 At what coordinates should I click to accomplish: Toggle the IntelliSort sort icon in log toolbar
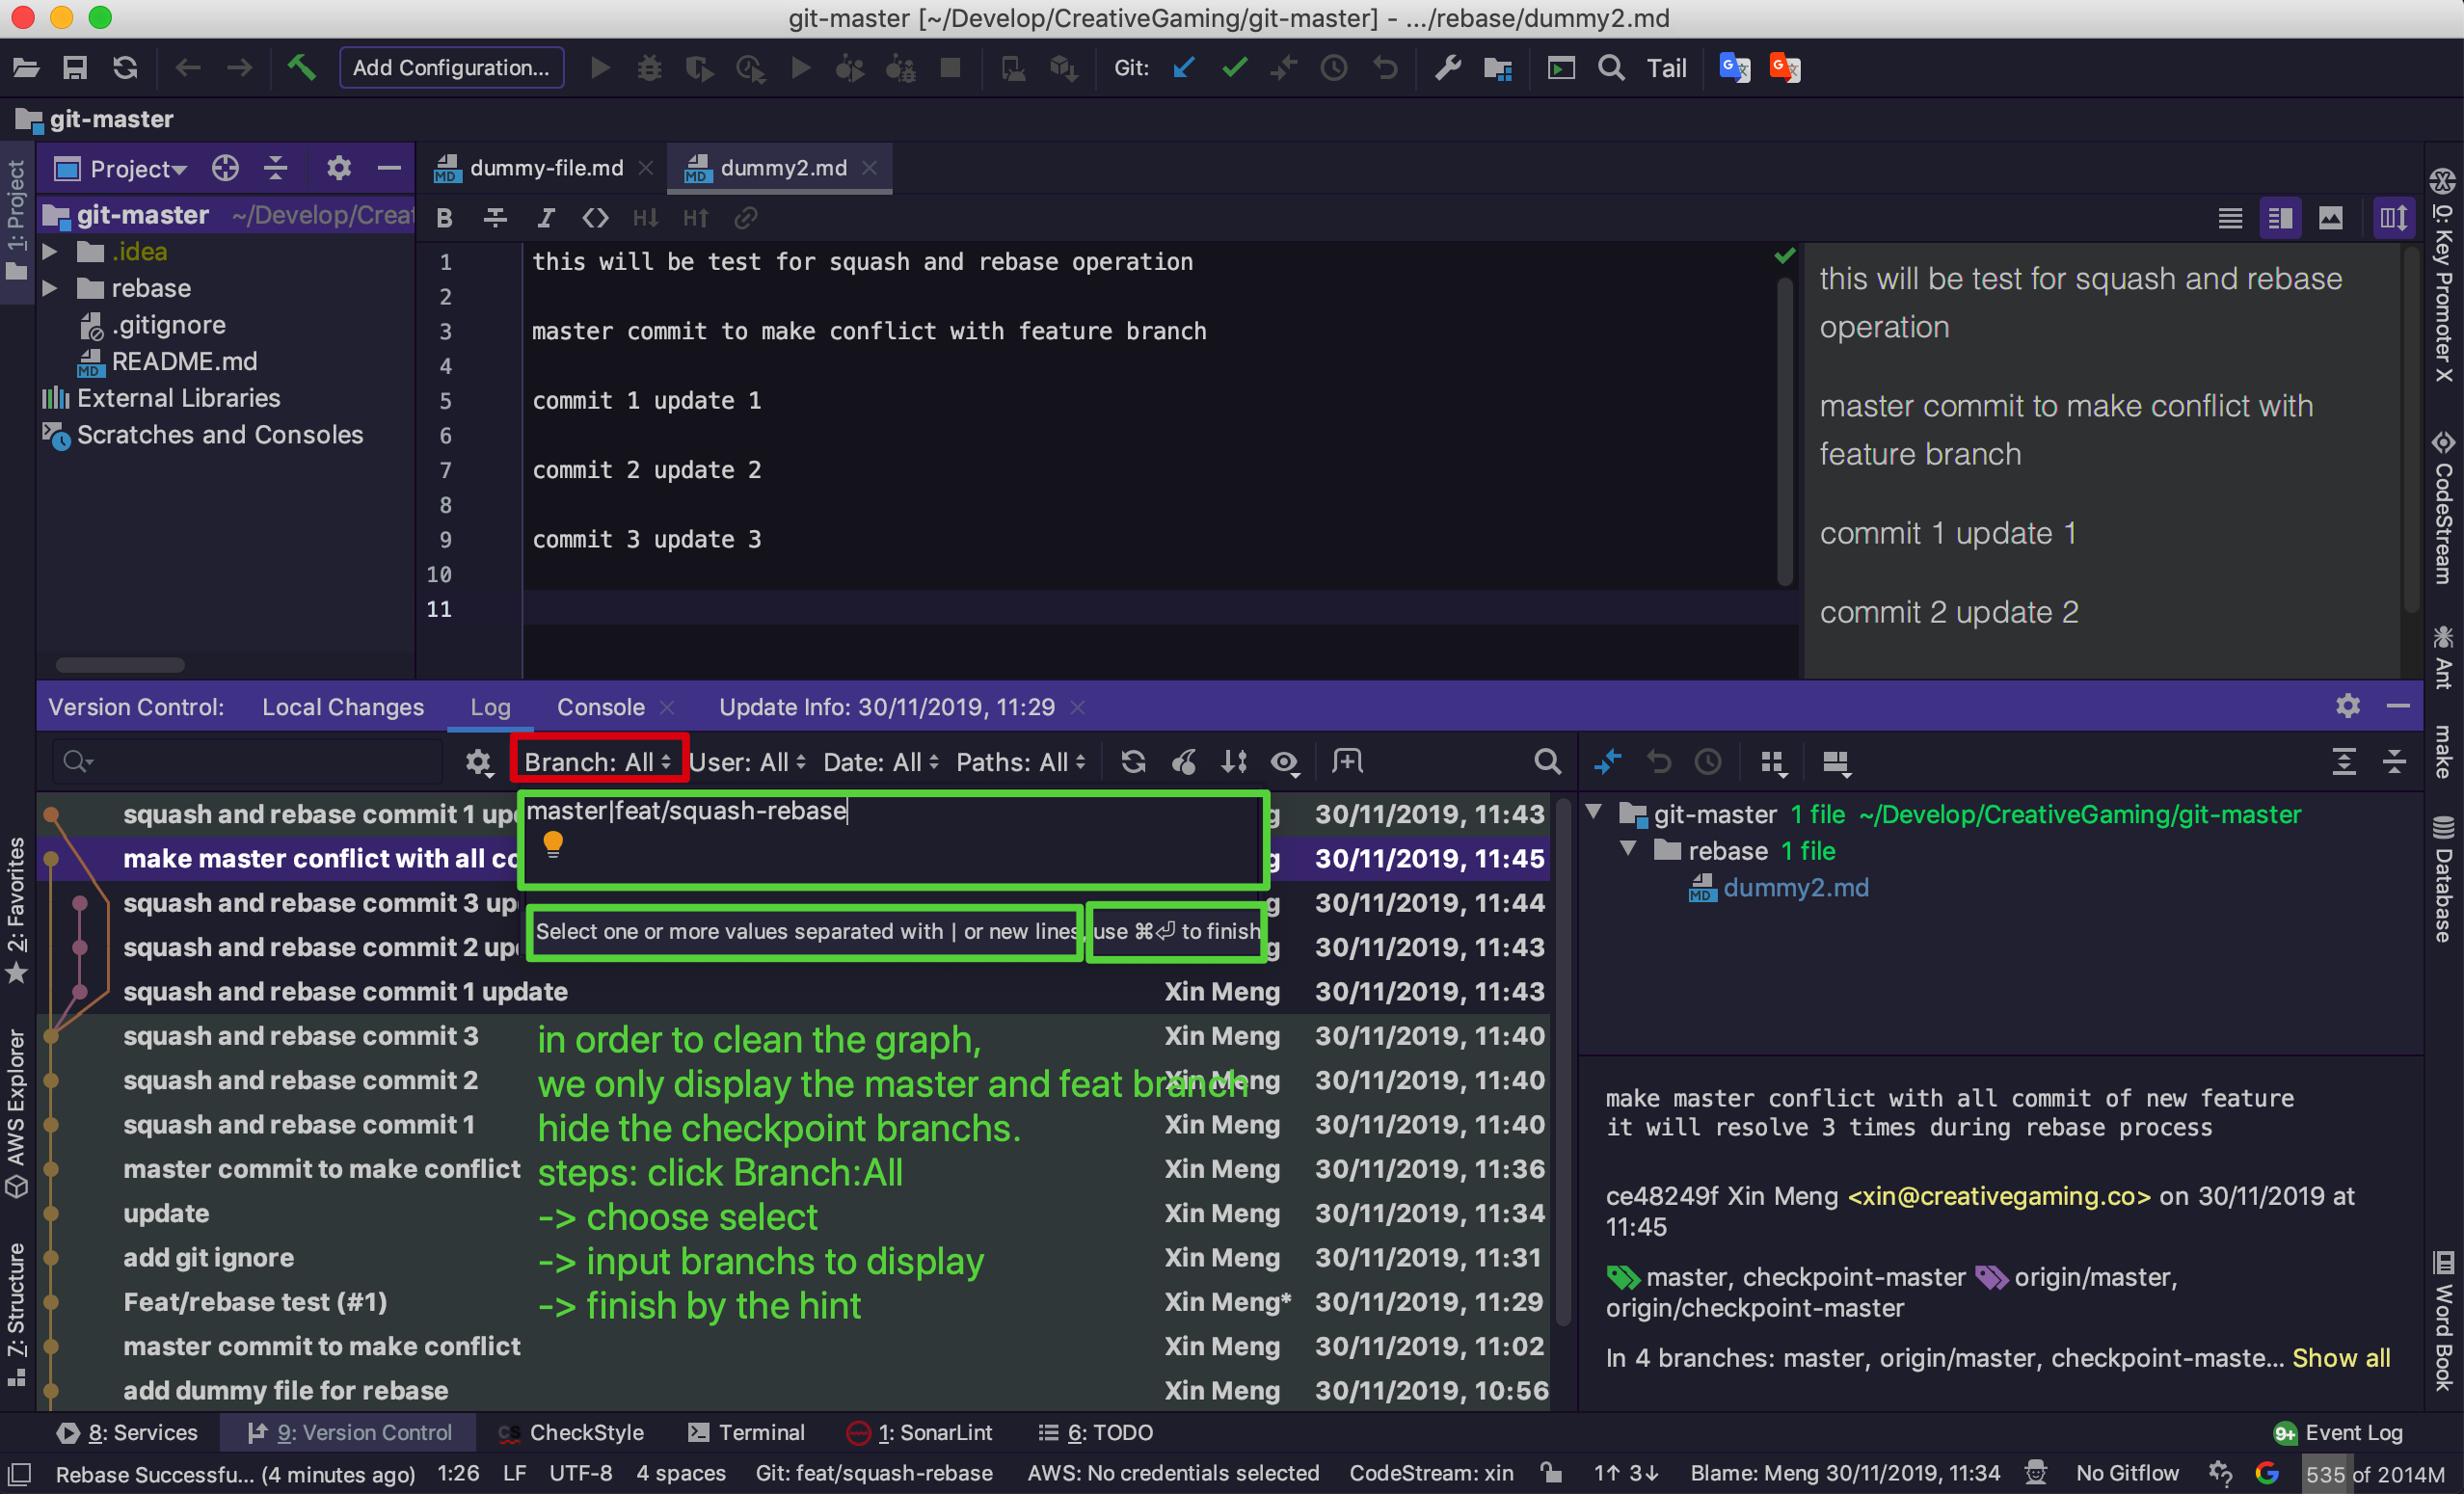(1234, 762)
